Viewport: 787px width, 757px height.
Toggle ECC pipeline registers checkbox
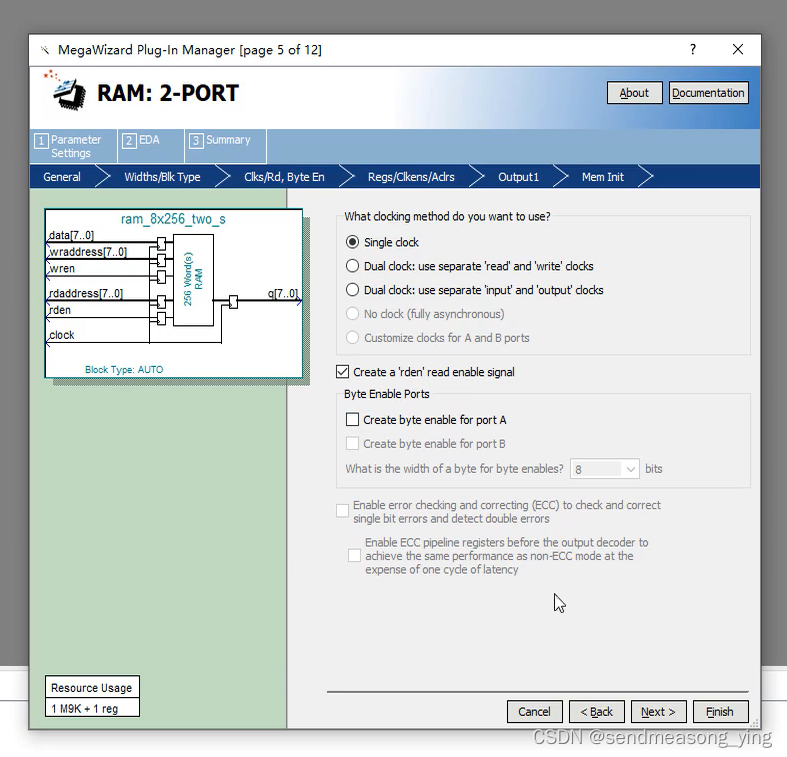(354, 555)
